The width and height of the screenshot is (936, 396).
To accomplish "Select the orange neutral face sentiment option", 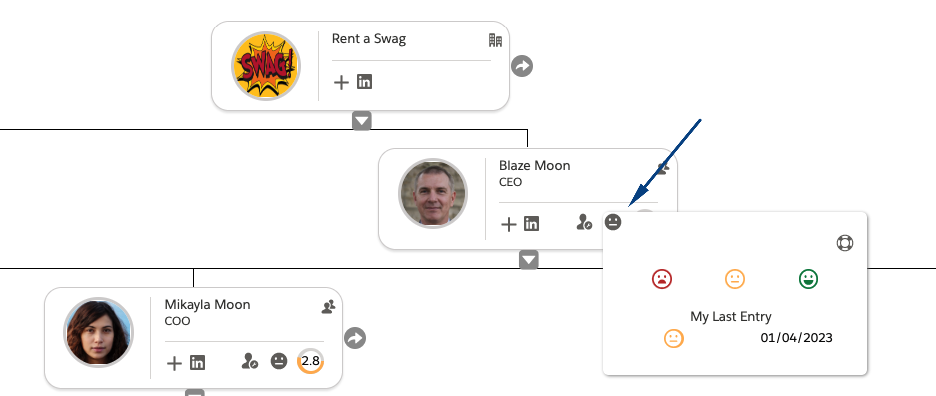I will pos(735,279).
